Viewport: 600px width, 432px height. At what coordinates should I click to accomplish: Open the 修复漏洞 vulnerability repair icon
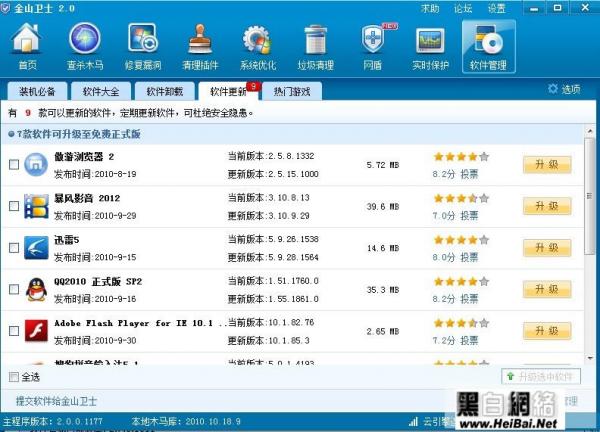coord(142,46)
